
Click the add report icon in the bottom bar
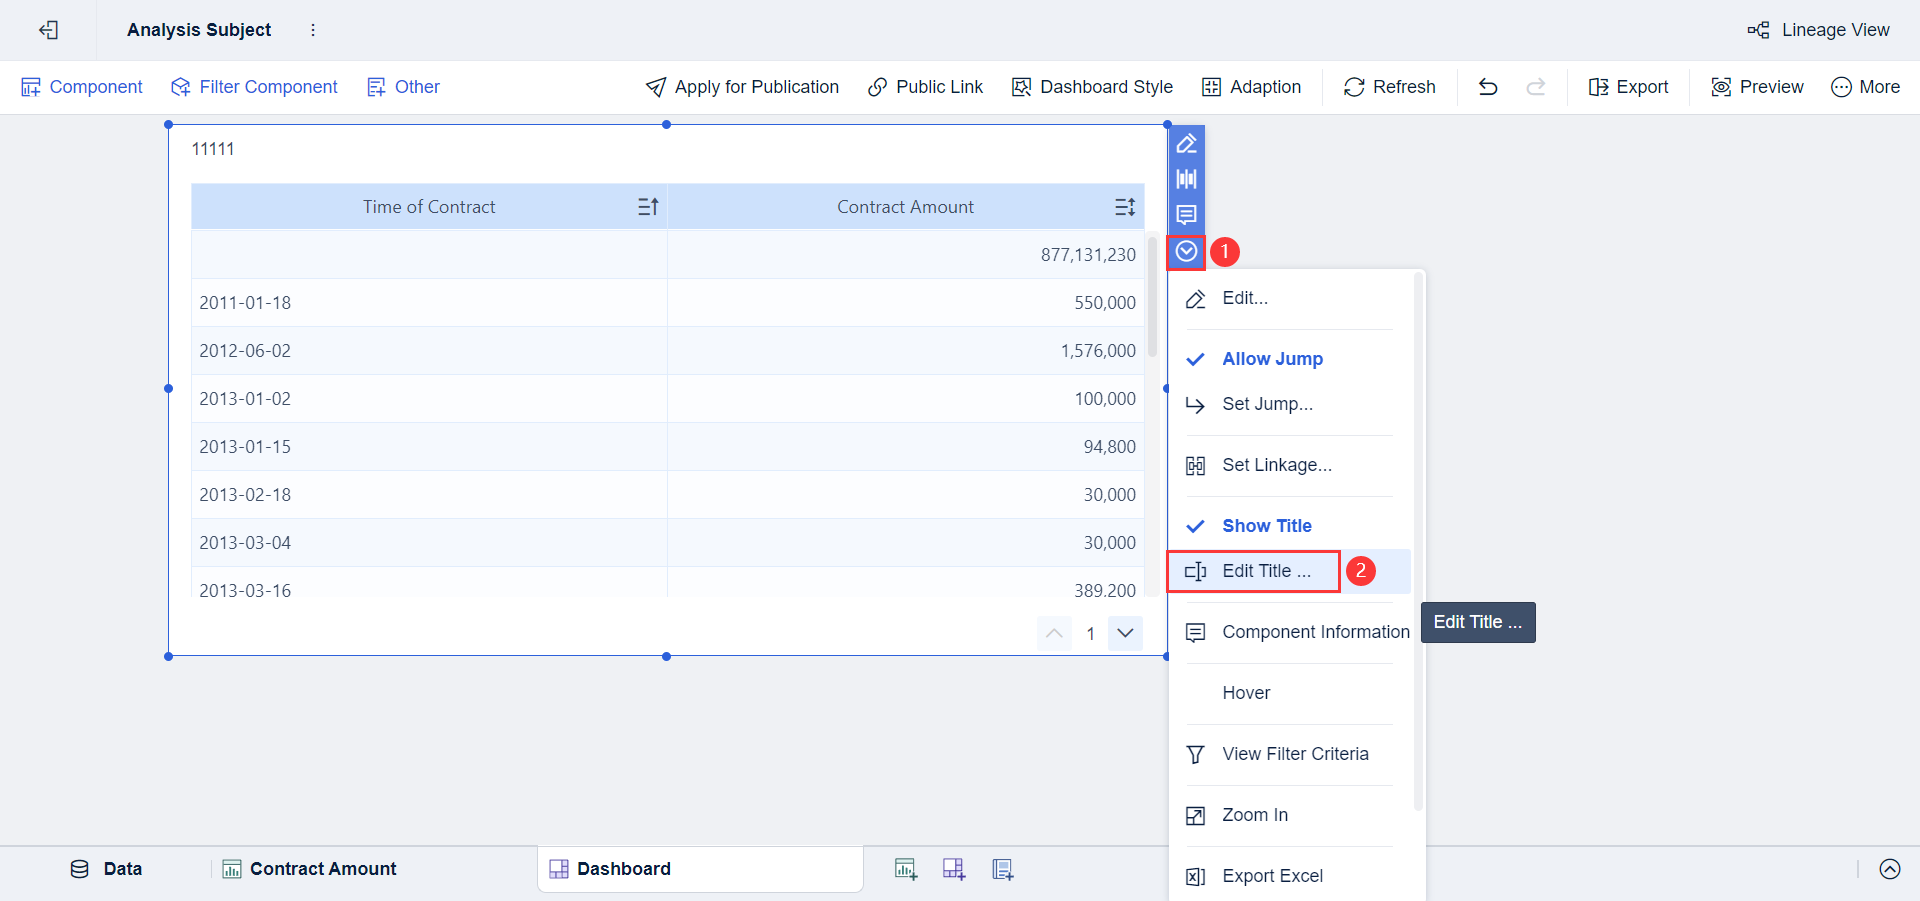coord(1002,869)
